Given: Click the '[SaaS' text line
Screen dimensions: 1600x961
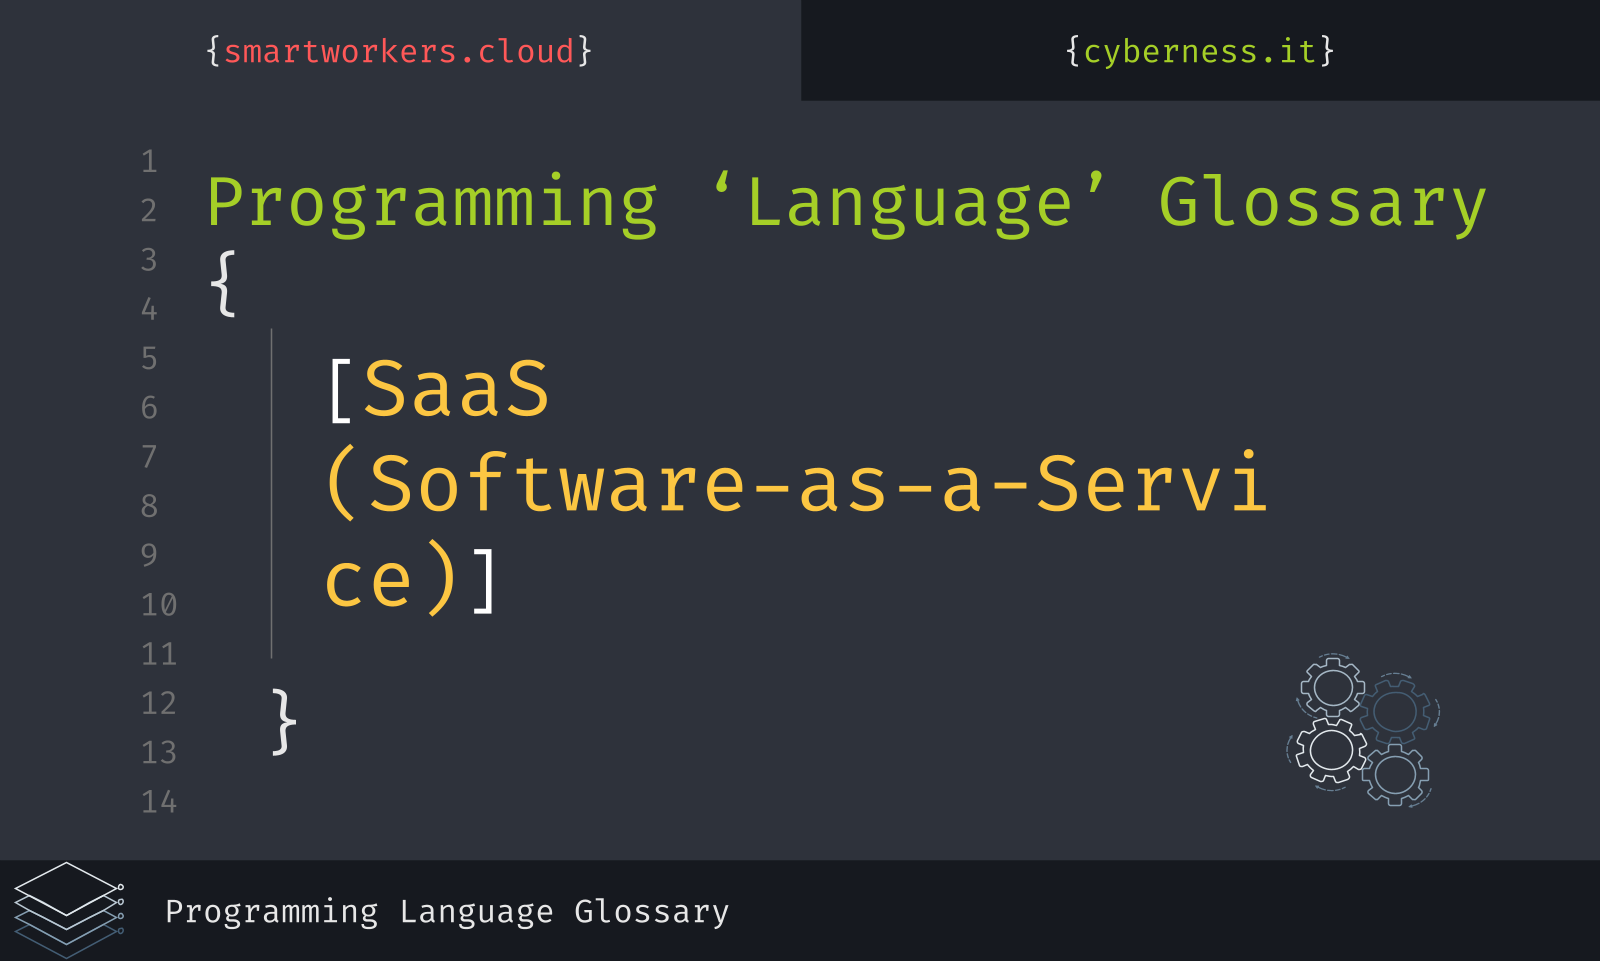Looking at the screenshot, I should (439, 389).
